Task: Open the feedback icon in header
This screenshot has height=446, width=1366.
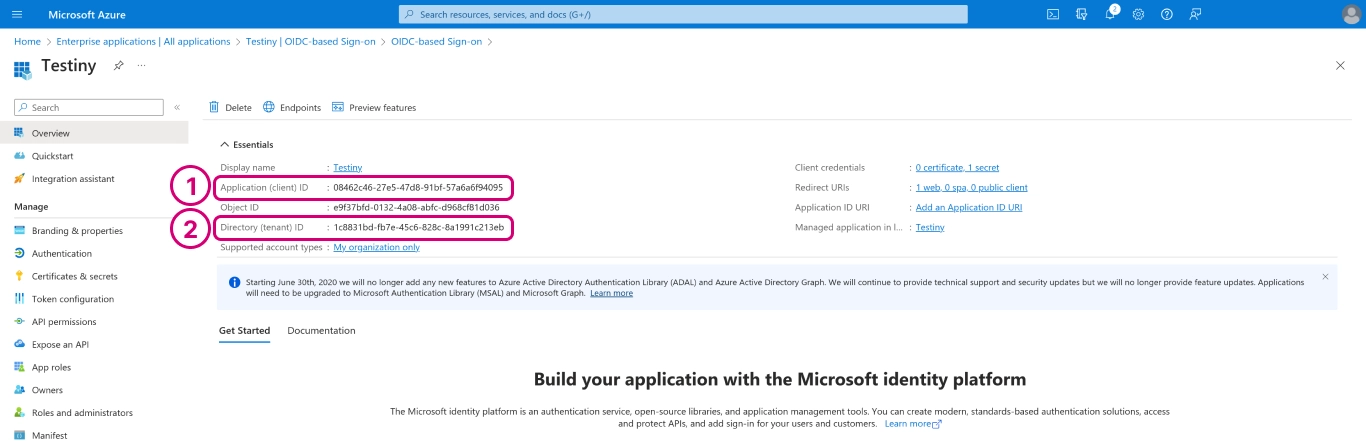Action: click(x=1195, y=14)
